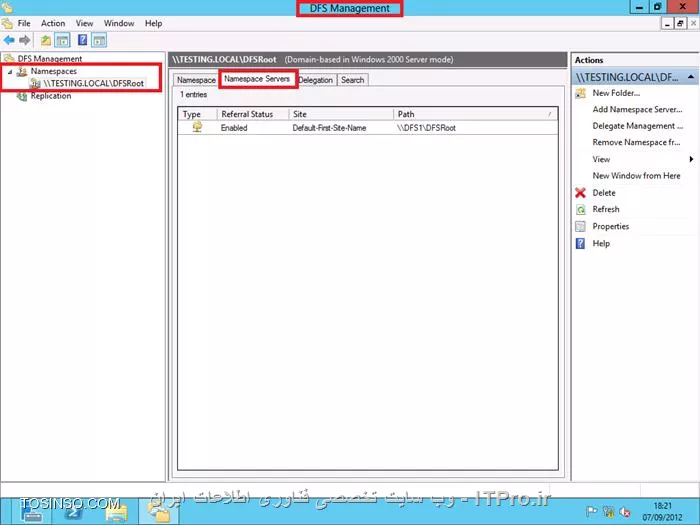Viewport: 700px width, 525px height.
Task: Open Server Manager from the taskbar
Action: [x=32, y=512]
